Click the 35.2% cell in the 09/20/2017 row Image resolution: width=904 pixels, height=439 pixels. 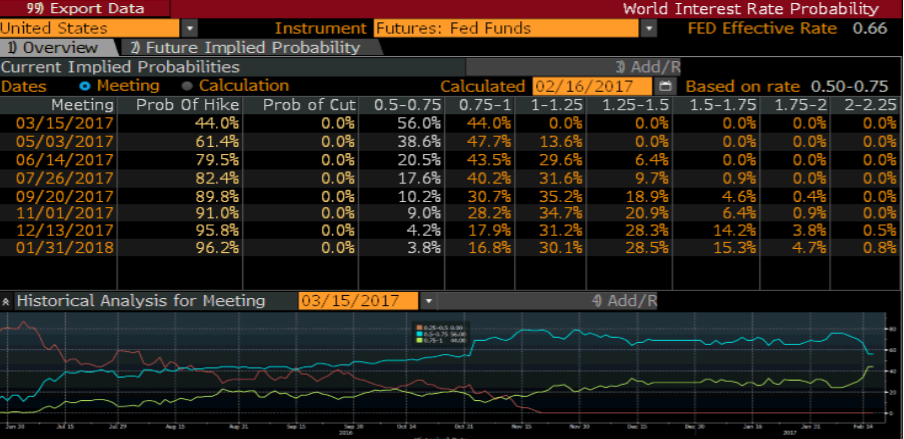[561, 195]
